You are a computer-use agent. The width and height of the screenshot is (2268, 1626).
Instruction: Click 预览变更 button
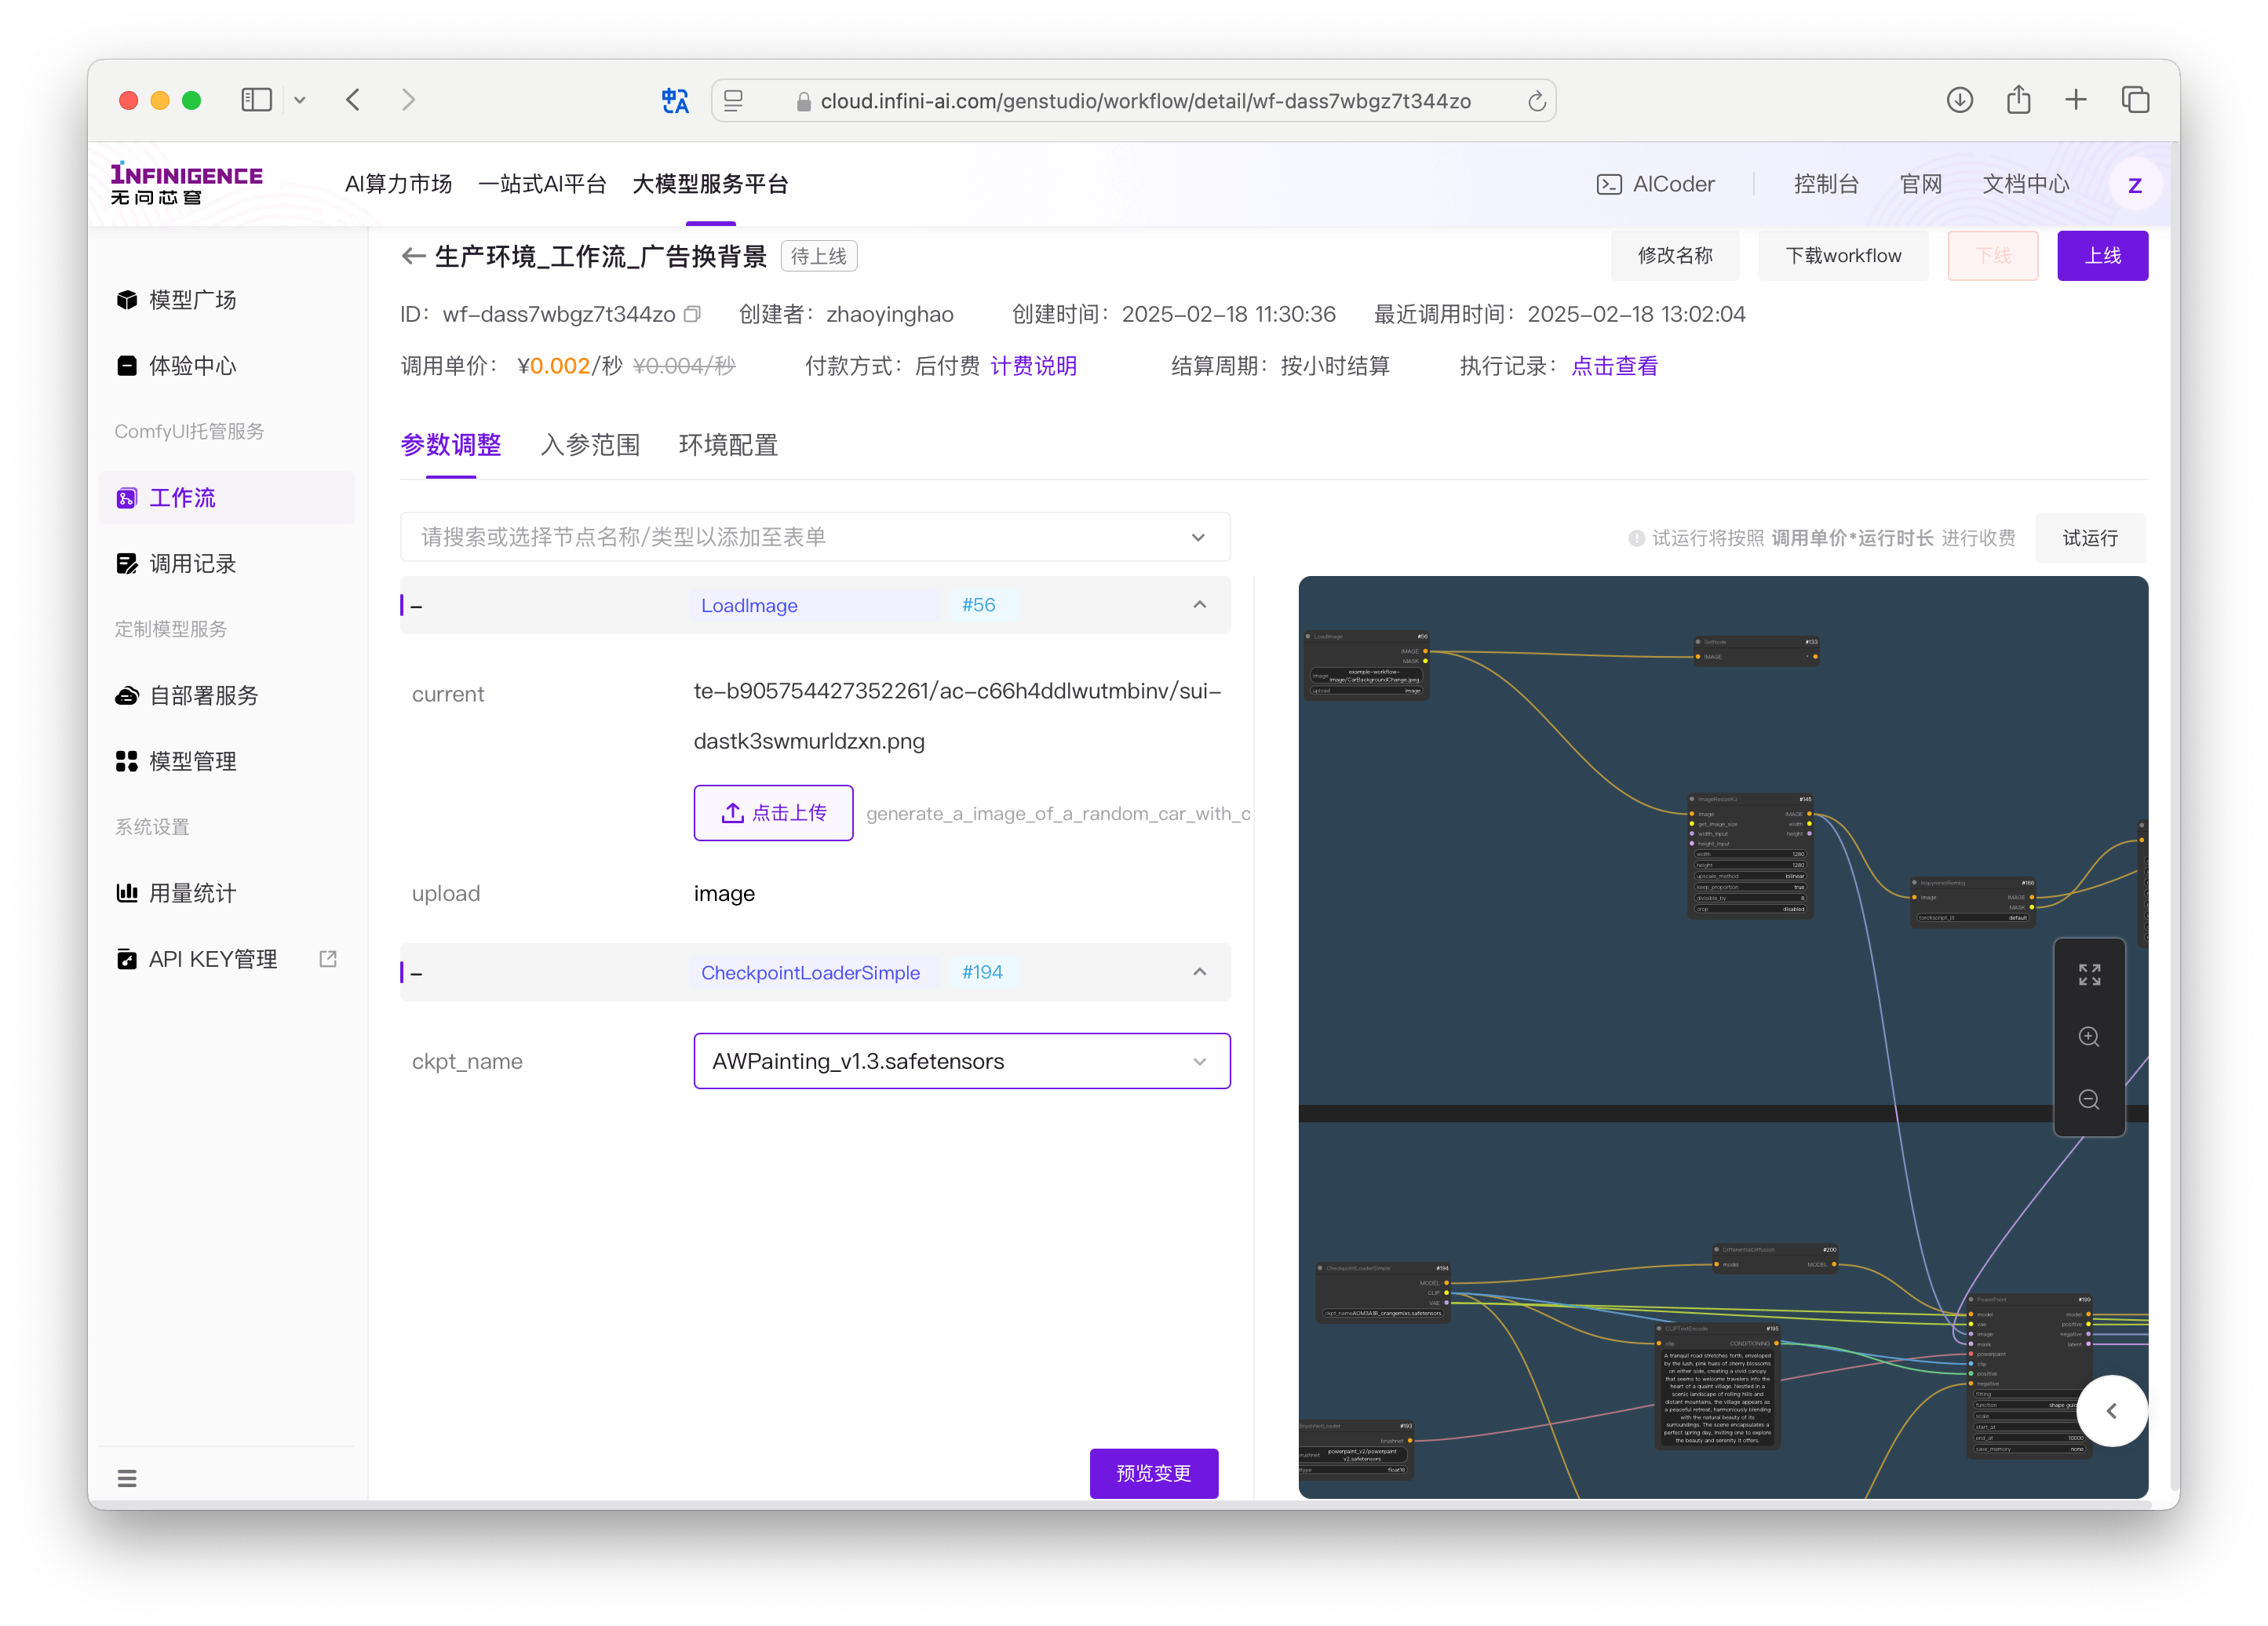(x=1153, y=1473)
